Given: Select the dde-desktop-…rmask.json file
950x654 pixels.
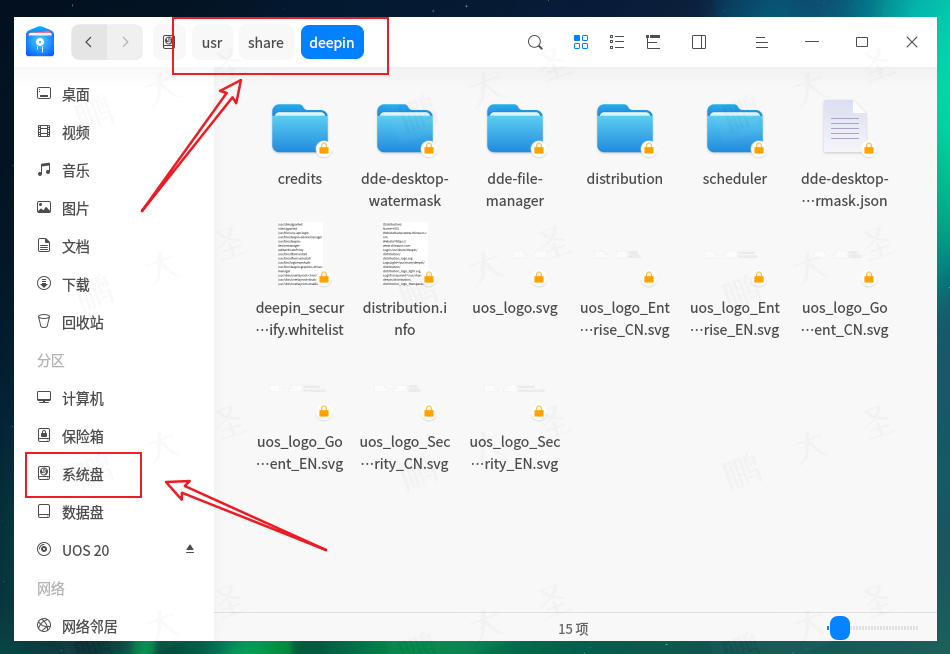Looking at the screenshot, I should (x=845, y=155).
